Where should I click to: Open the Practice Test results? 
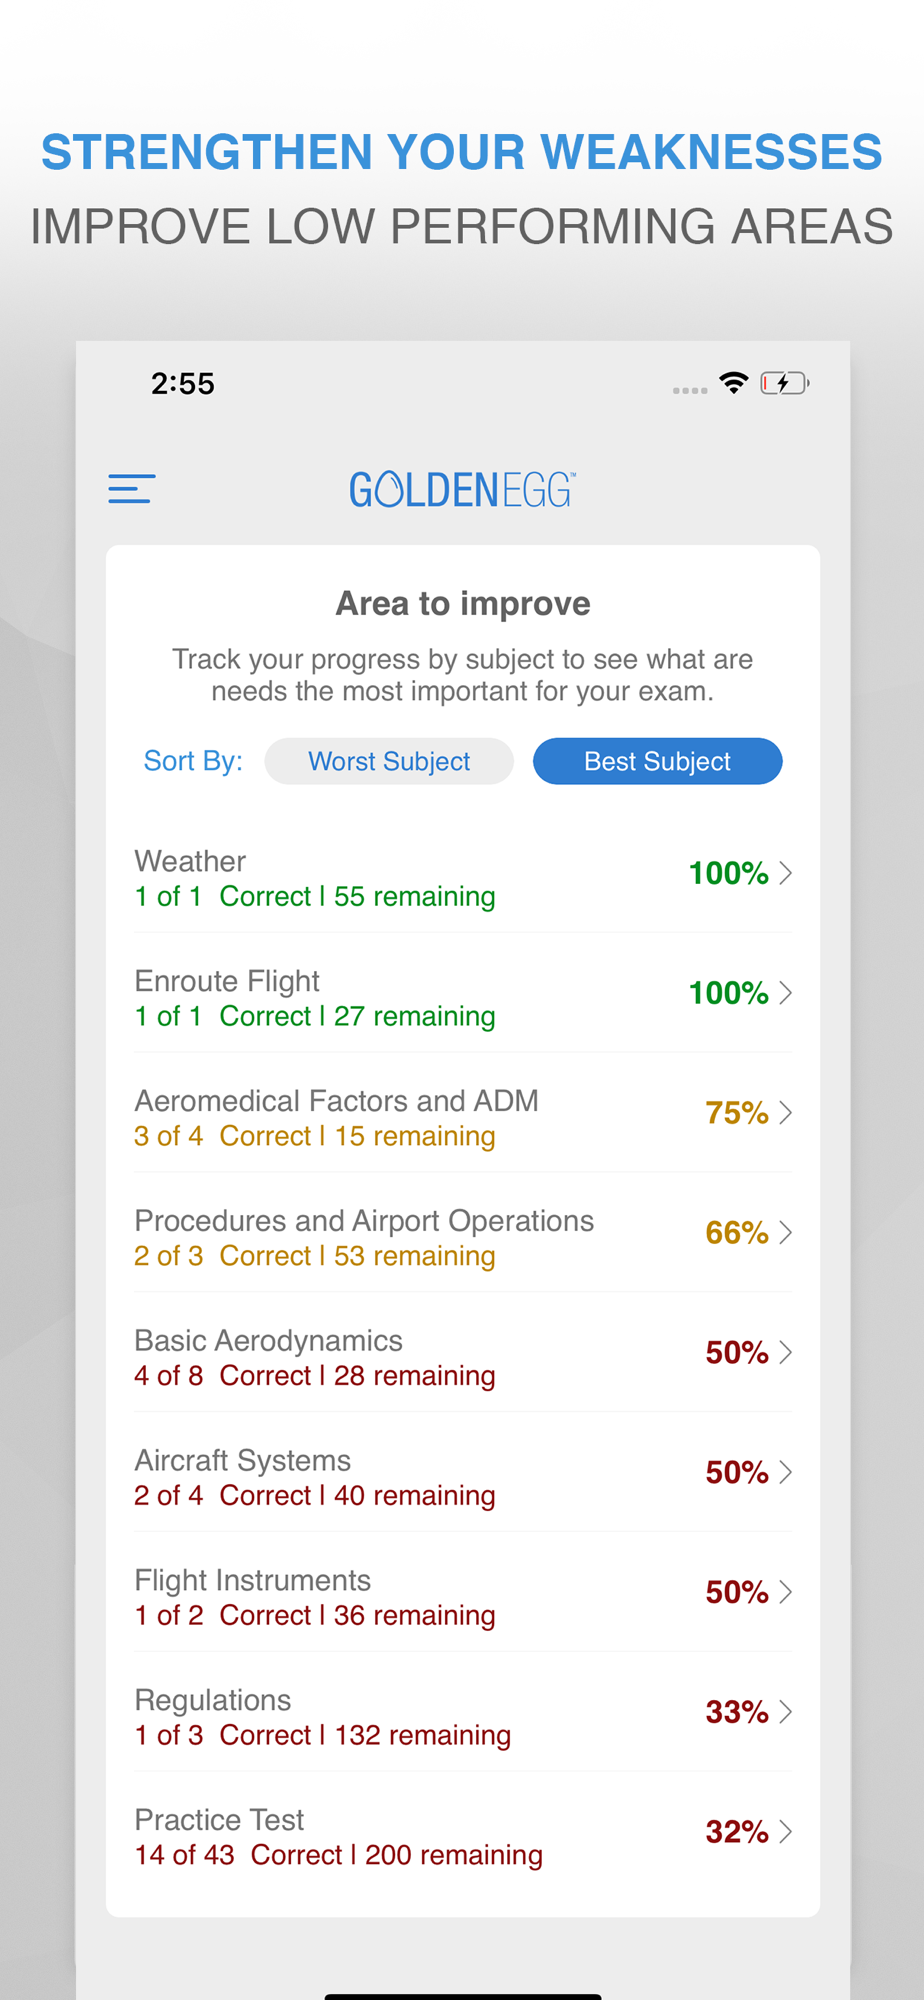click(x=400, y=1837)
